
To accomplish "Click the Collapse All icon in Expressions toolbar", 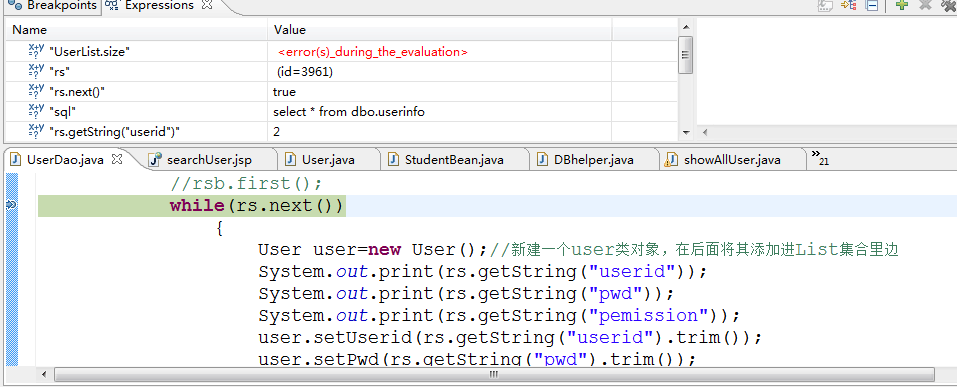I will click(x=873, y=5).
